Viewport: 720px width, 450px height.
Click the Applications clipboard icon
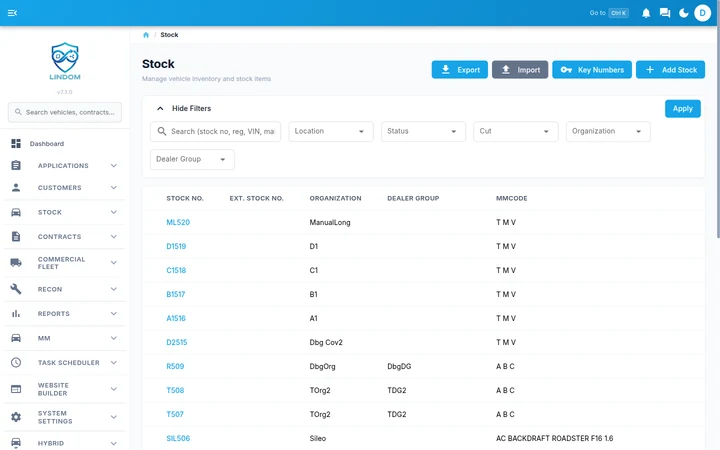(16, 165)
